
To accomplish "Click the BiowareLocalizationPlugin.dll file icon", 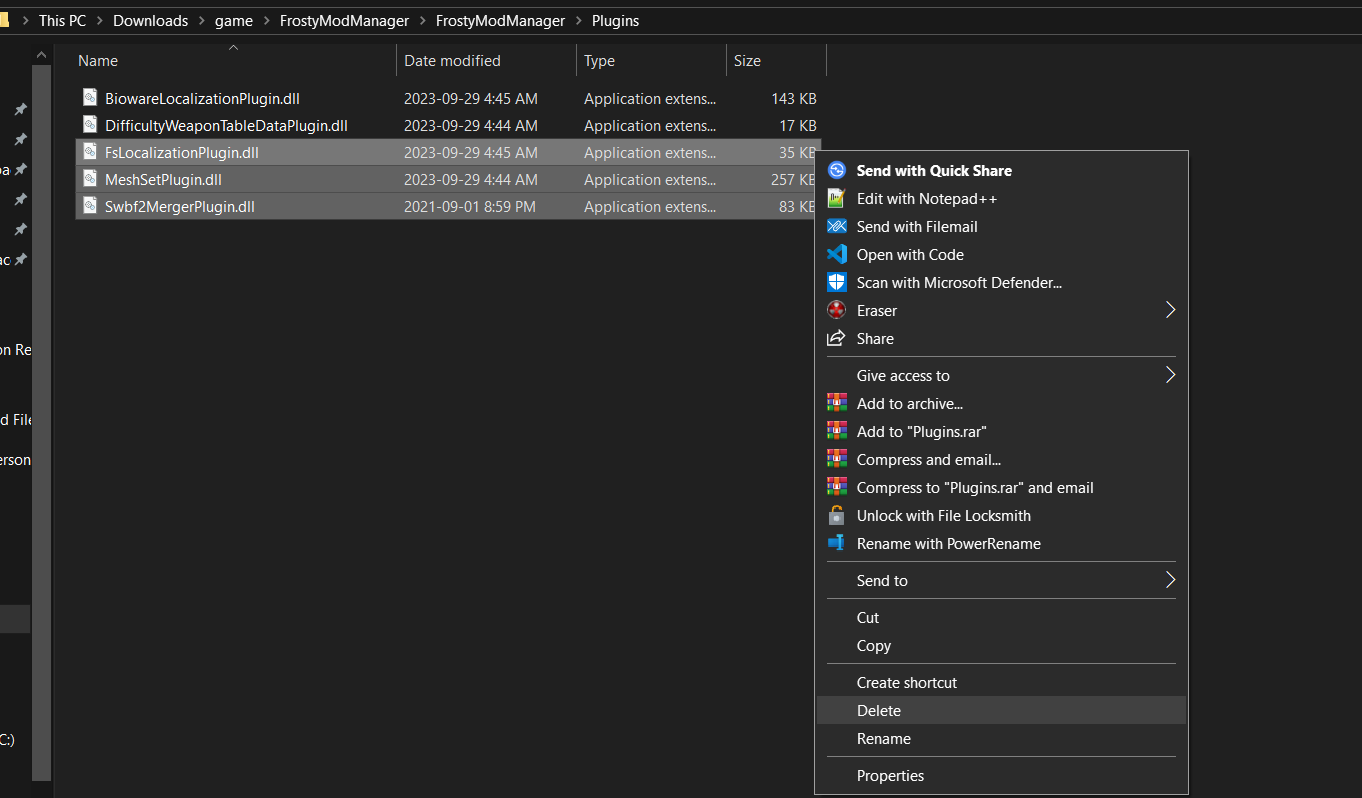I will click(90, 98).
